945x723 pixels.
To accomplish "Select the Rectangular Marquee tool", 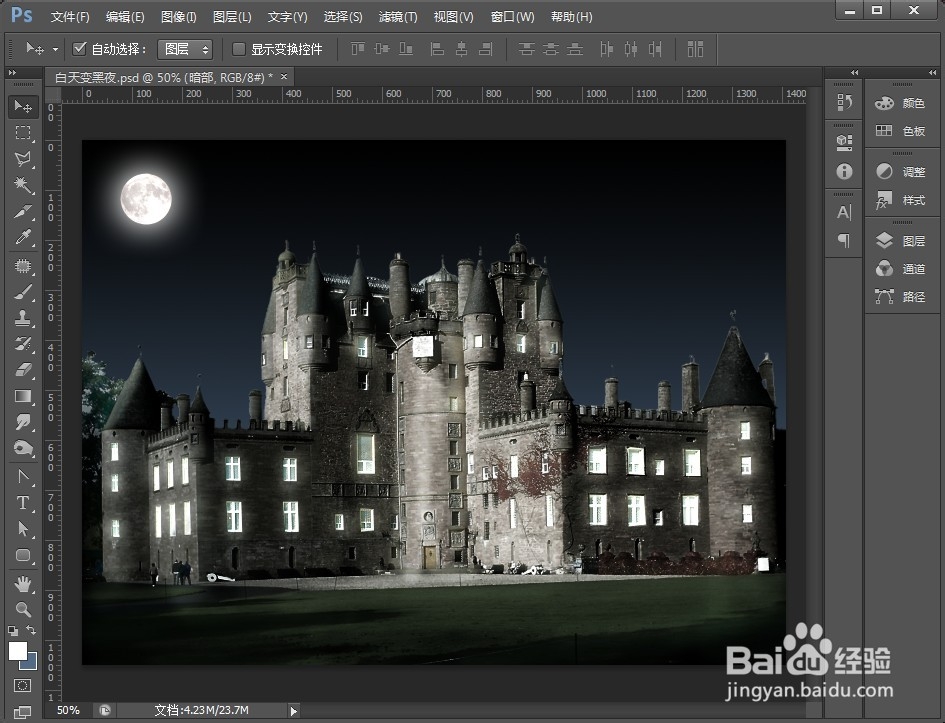I will (23, 133).
